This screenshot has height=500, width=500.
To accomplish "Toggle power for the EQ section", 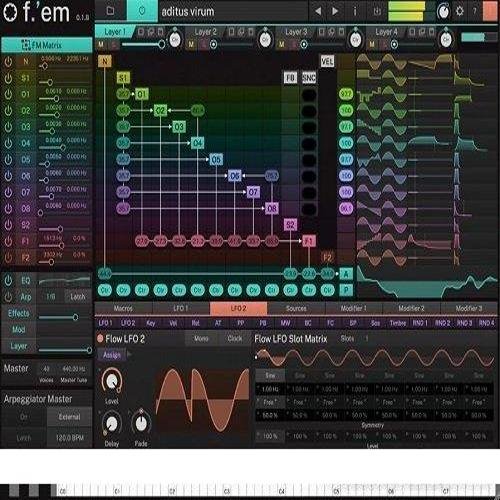I will (x=8, y=281).
